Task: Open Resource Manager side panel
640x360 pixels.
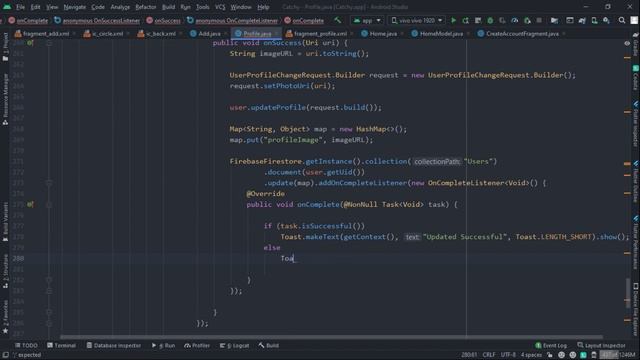Action: (5, 99)
